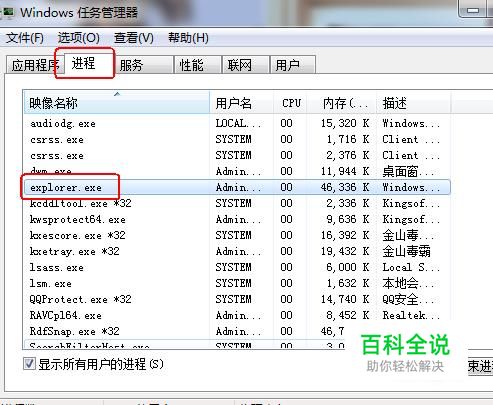This screenshot has height=405, width=493.
Task: Click the QQ安全... description cell
Action: (x=408, y=299)
